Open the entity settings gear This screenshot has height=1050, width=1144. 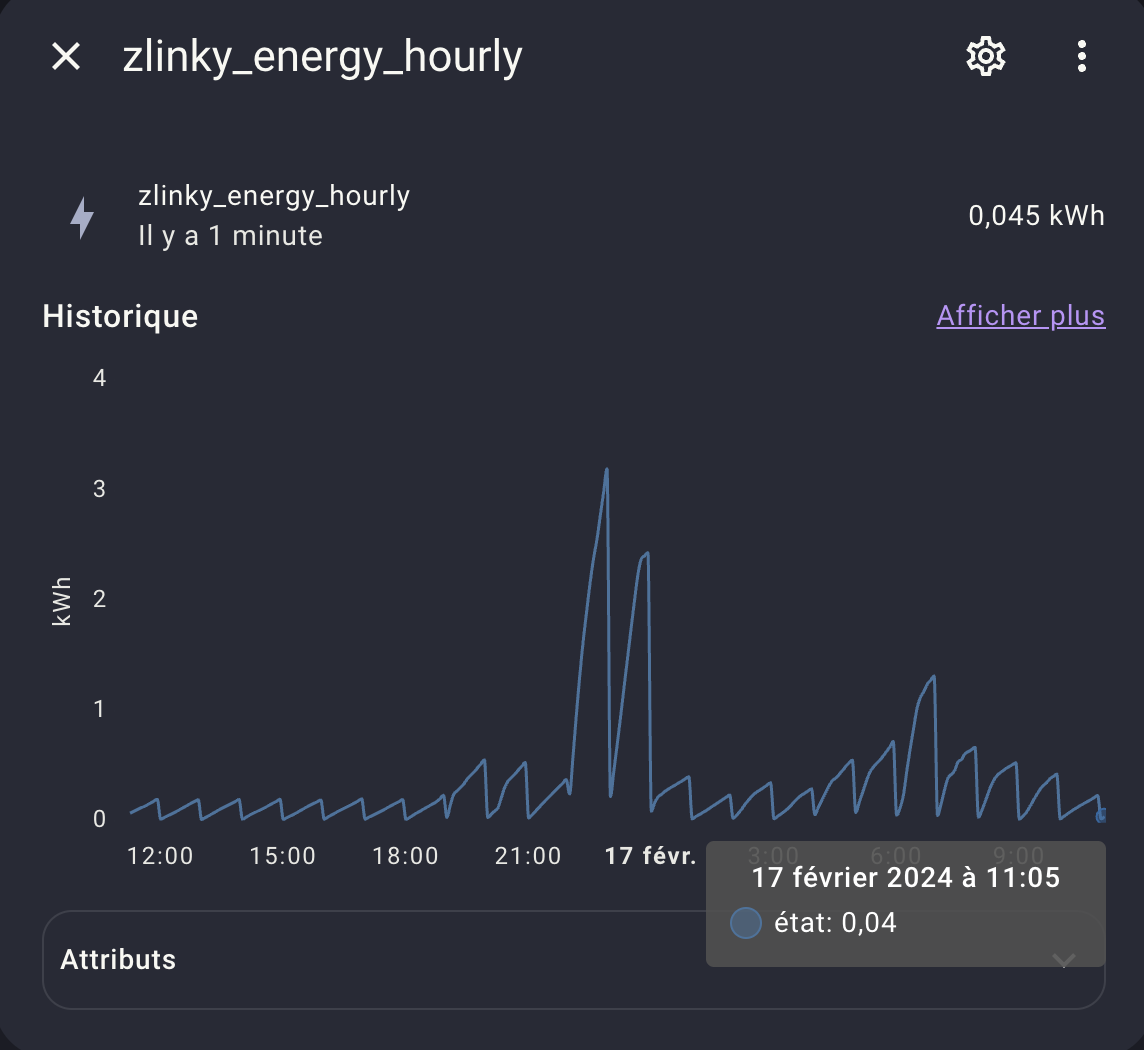985,57
